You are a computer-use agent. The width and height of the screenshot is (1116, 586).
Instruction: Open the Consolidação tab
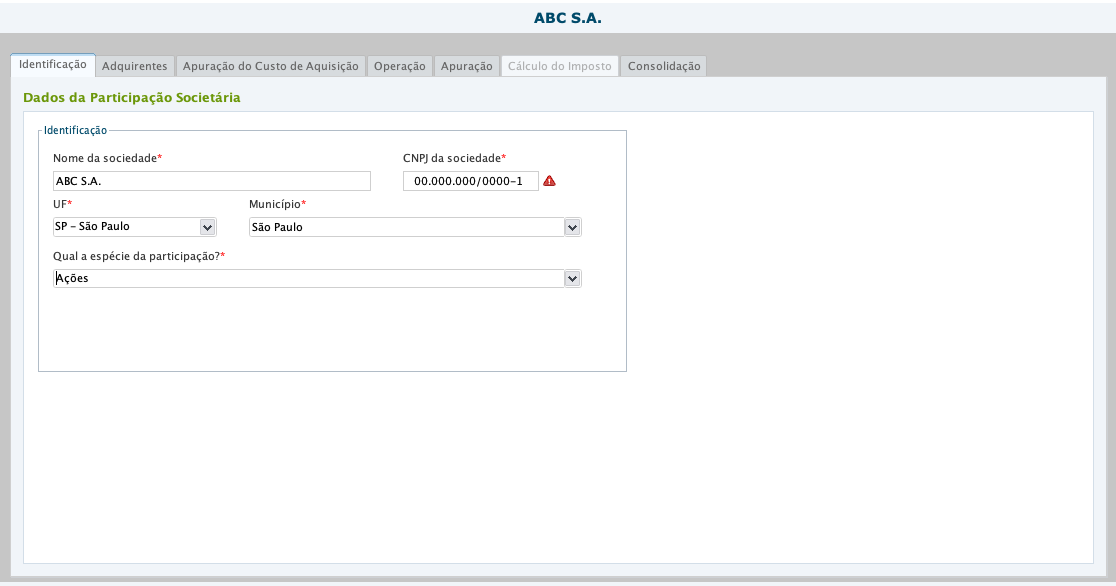pos(664,66)
